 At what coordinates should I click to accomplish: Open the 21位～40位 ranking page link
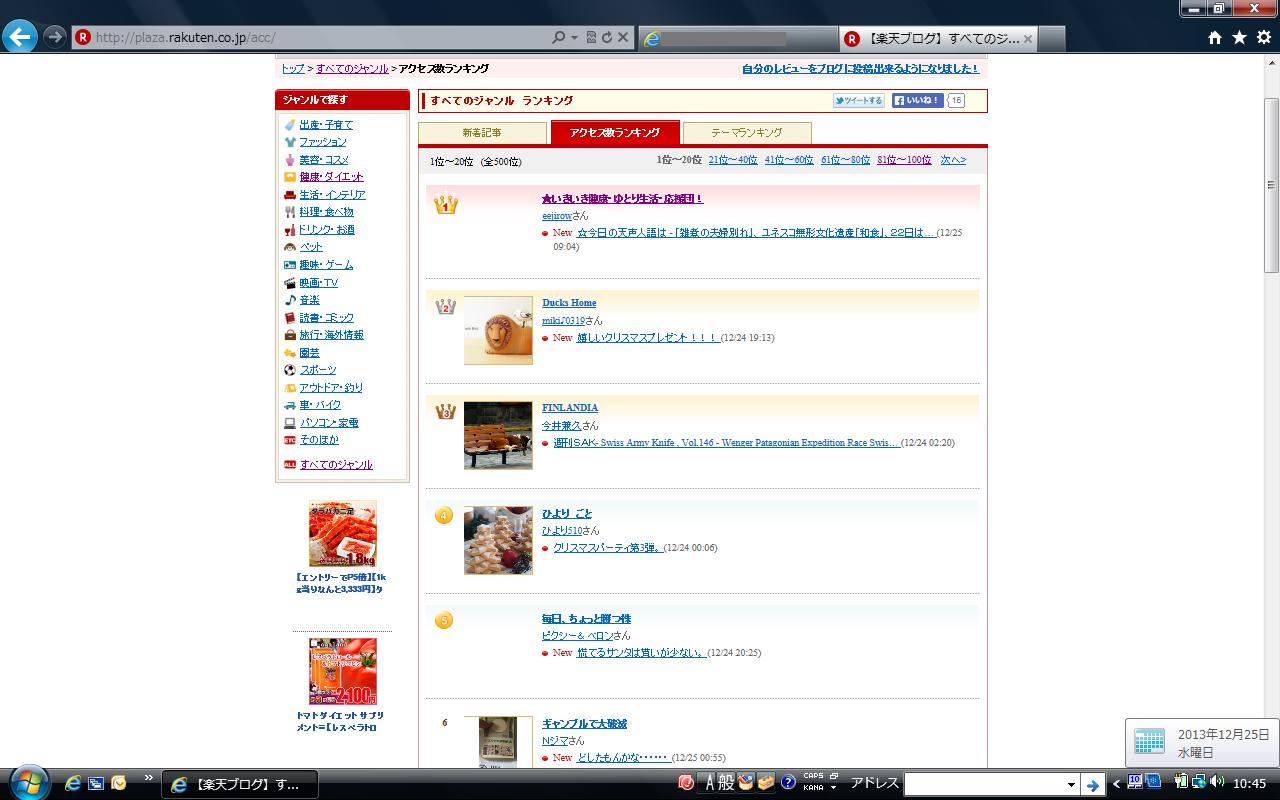tap(732, 160)
